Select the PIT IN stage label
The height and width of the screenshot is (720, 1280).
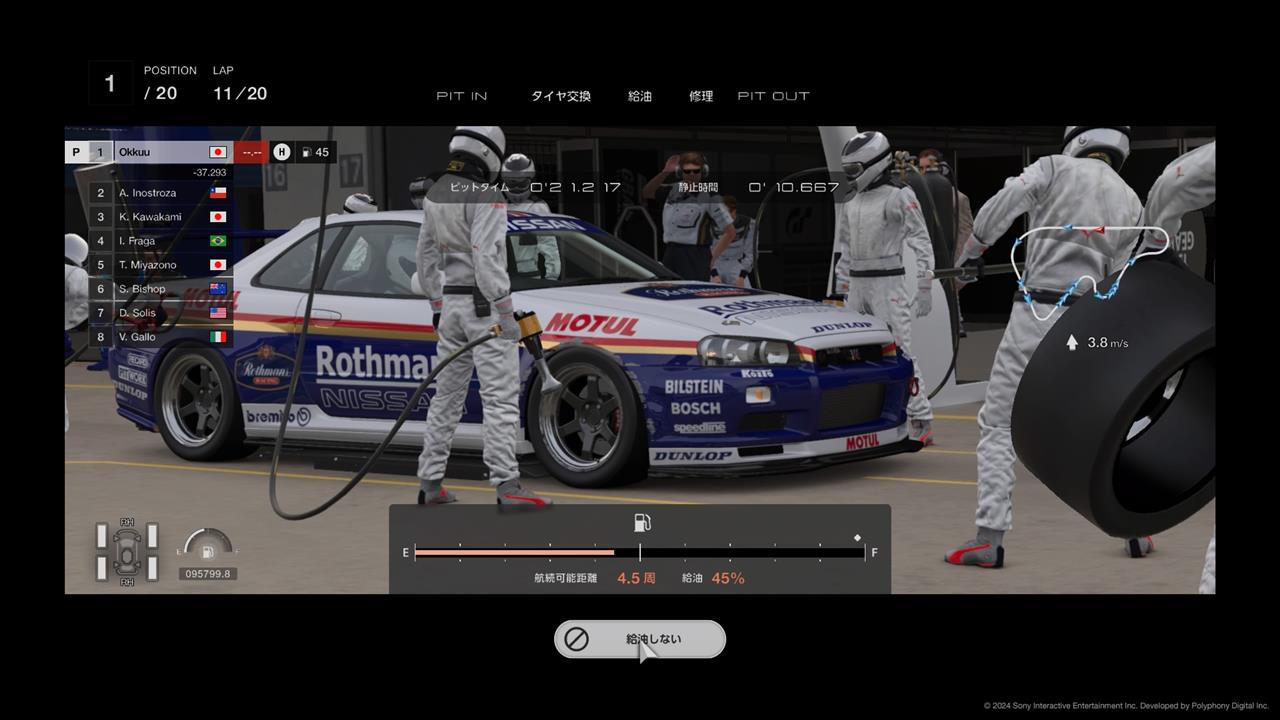(462, 96)
